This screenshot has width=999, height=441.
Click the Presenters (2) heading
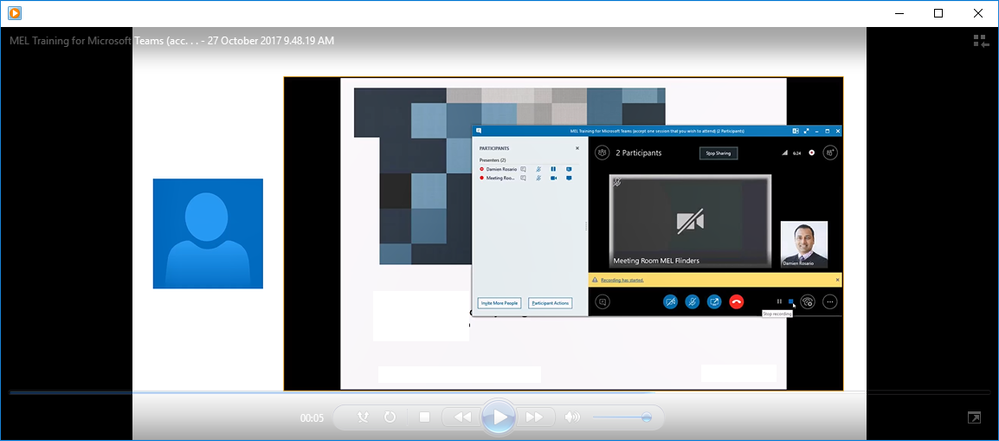pos(492,160)
